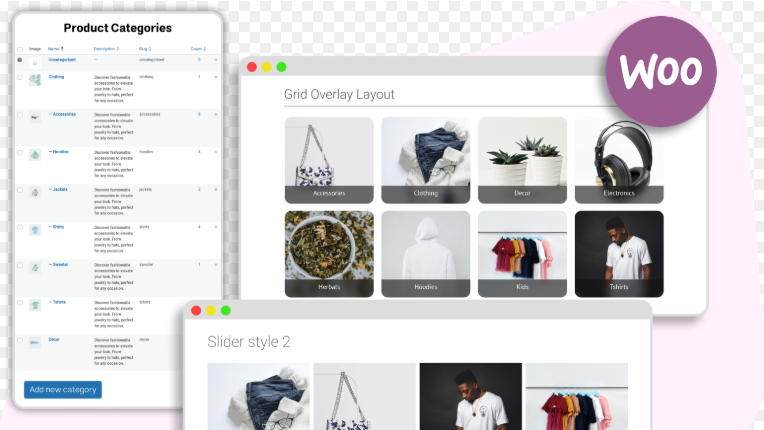Viewport: 764px width, 430px height.
Task: Click the Sweater row thumbnail image
Action: tap(35, 267)
